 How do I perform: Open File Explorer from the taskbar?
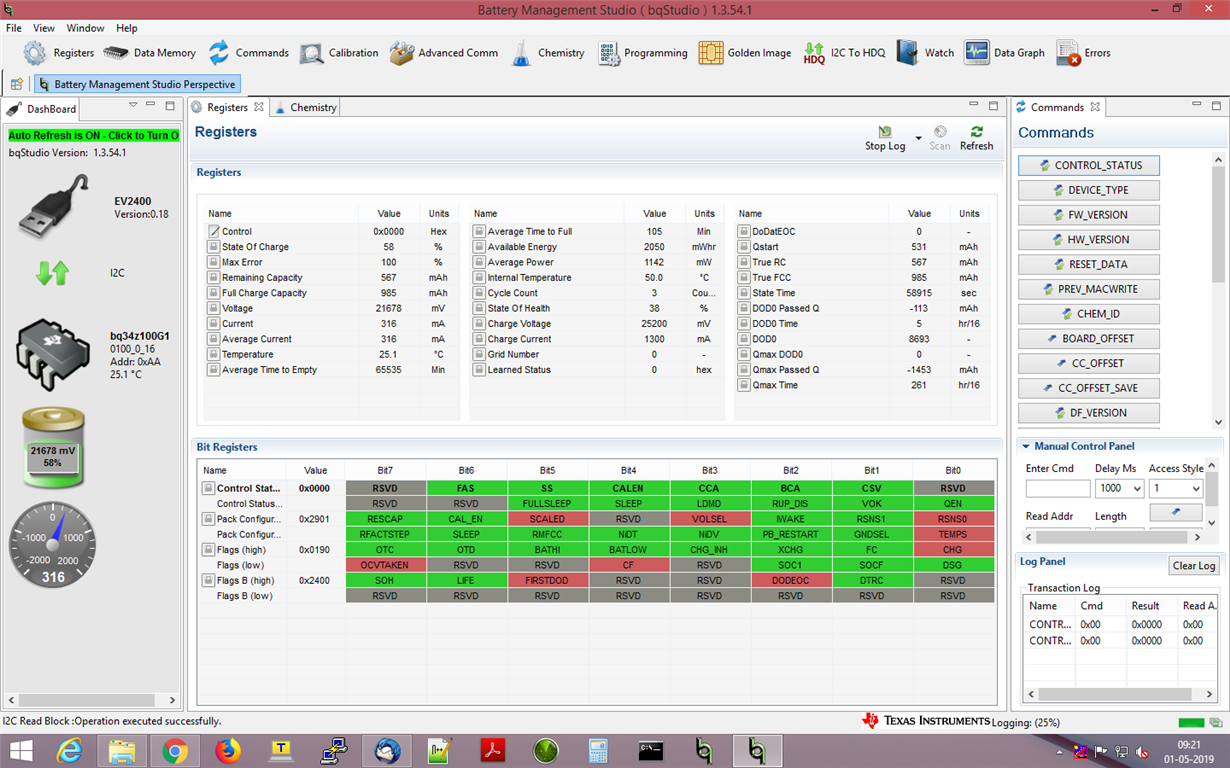122,750
